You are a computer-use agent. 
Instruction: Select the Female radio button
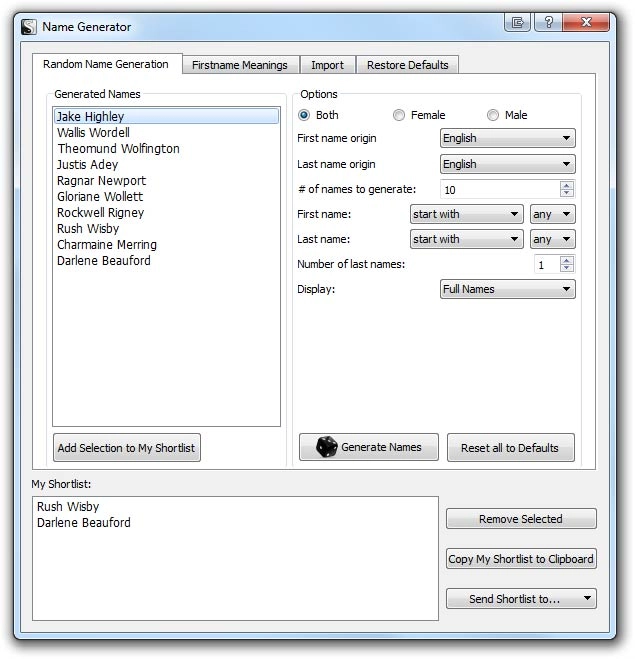click(x=399, y=115)
